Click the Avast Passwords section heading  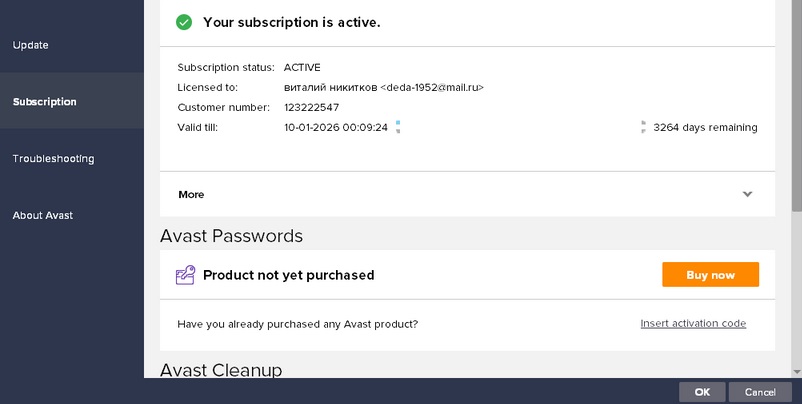[x=231, y=236]
